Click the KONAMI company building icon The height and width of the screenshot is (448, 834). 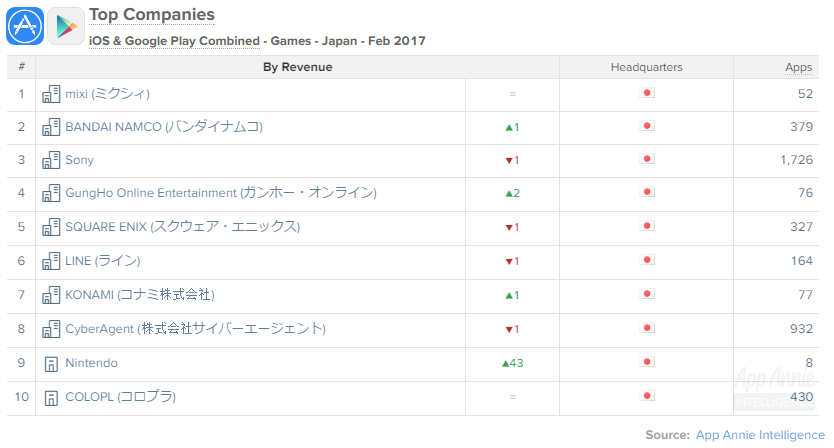(x=51, y=296)
